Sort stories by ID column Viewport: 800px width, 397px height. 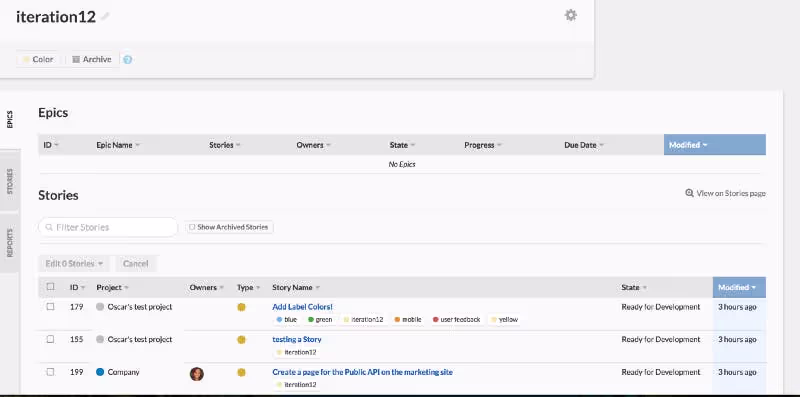[78, 287]
